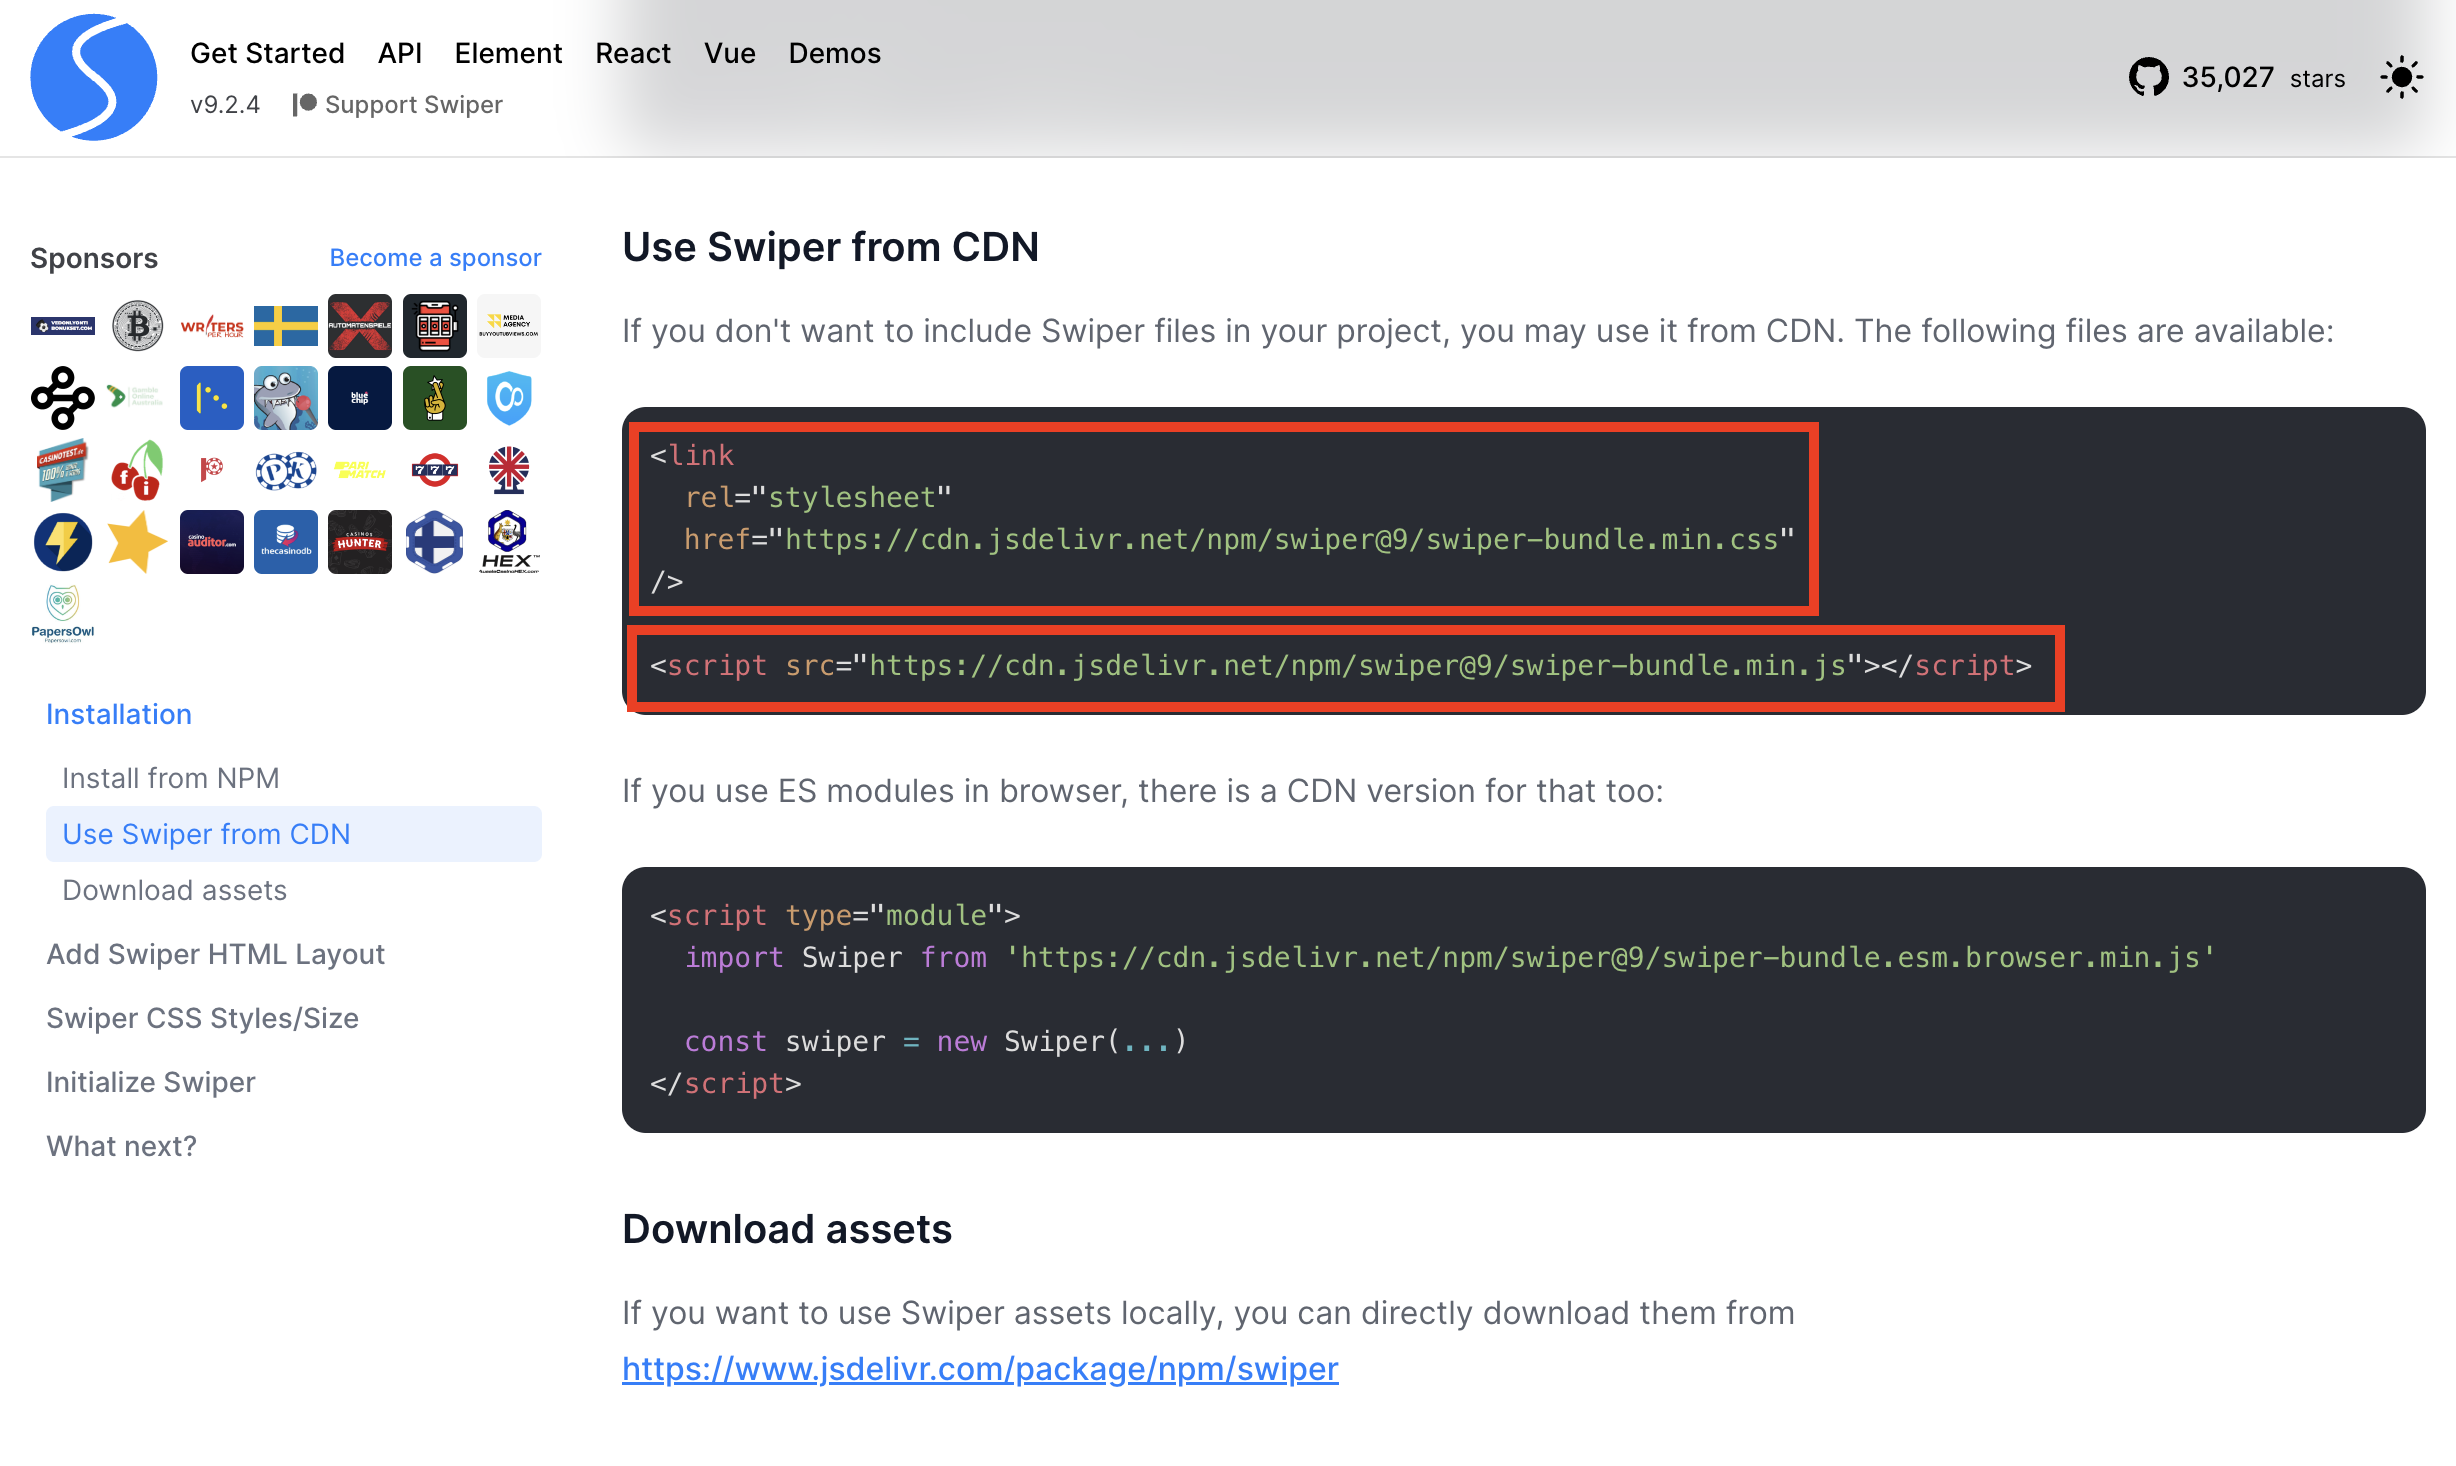The width and height of the screenshot is (2456, 1466).
Task: Open the Swedish flag sponsor logo
Action: tap(286, 326)
